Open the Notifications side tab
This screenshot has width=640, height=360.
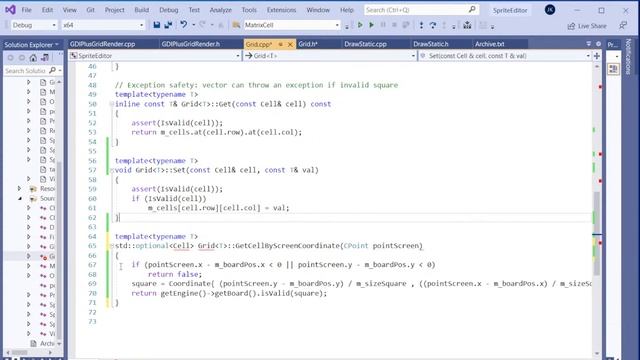(628, 56)
